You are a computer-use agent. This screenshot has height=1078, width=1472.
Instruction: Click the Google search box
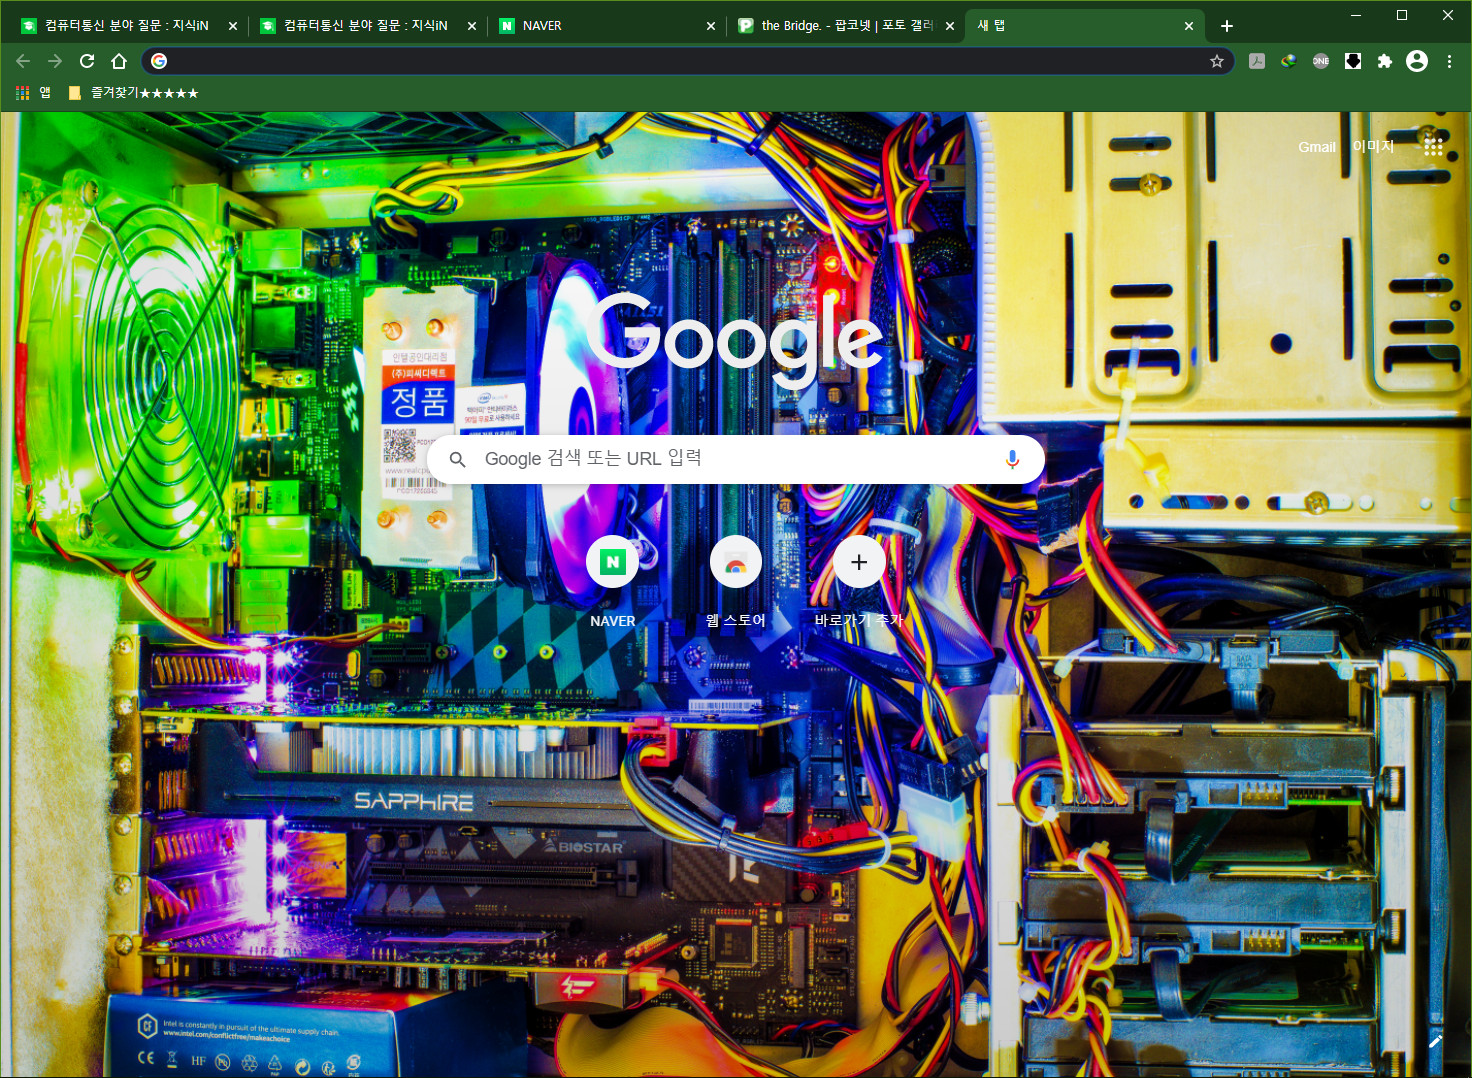736,459
